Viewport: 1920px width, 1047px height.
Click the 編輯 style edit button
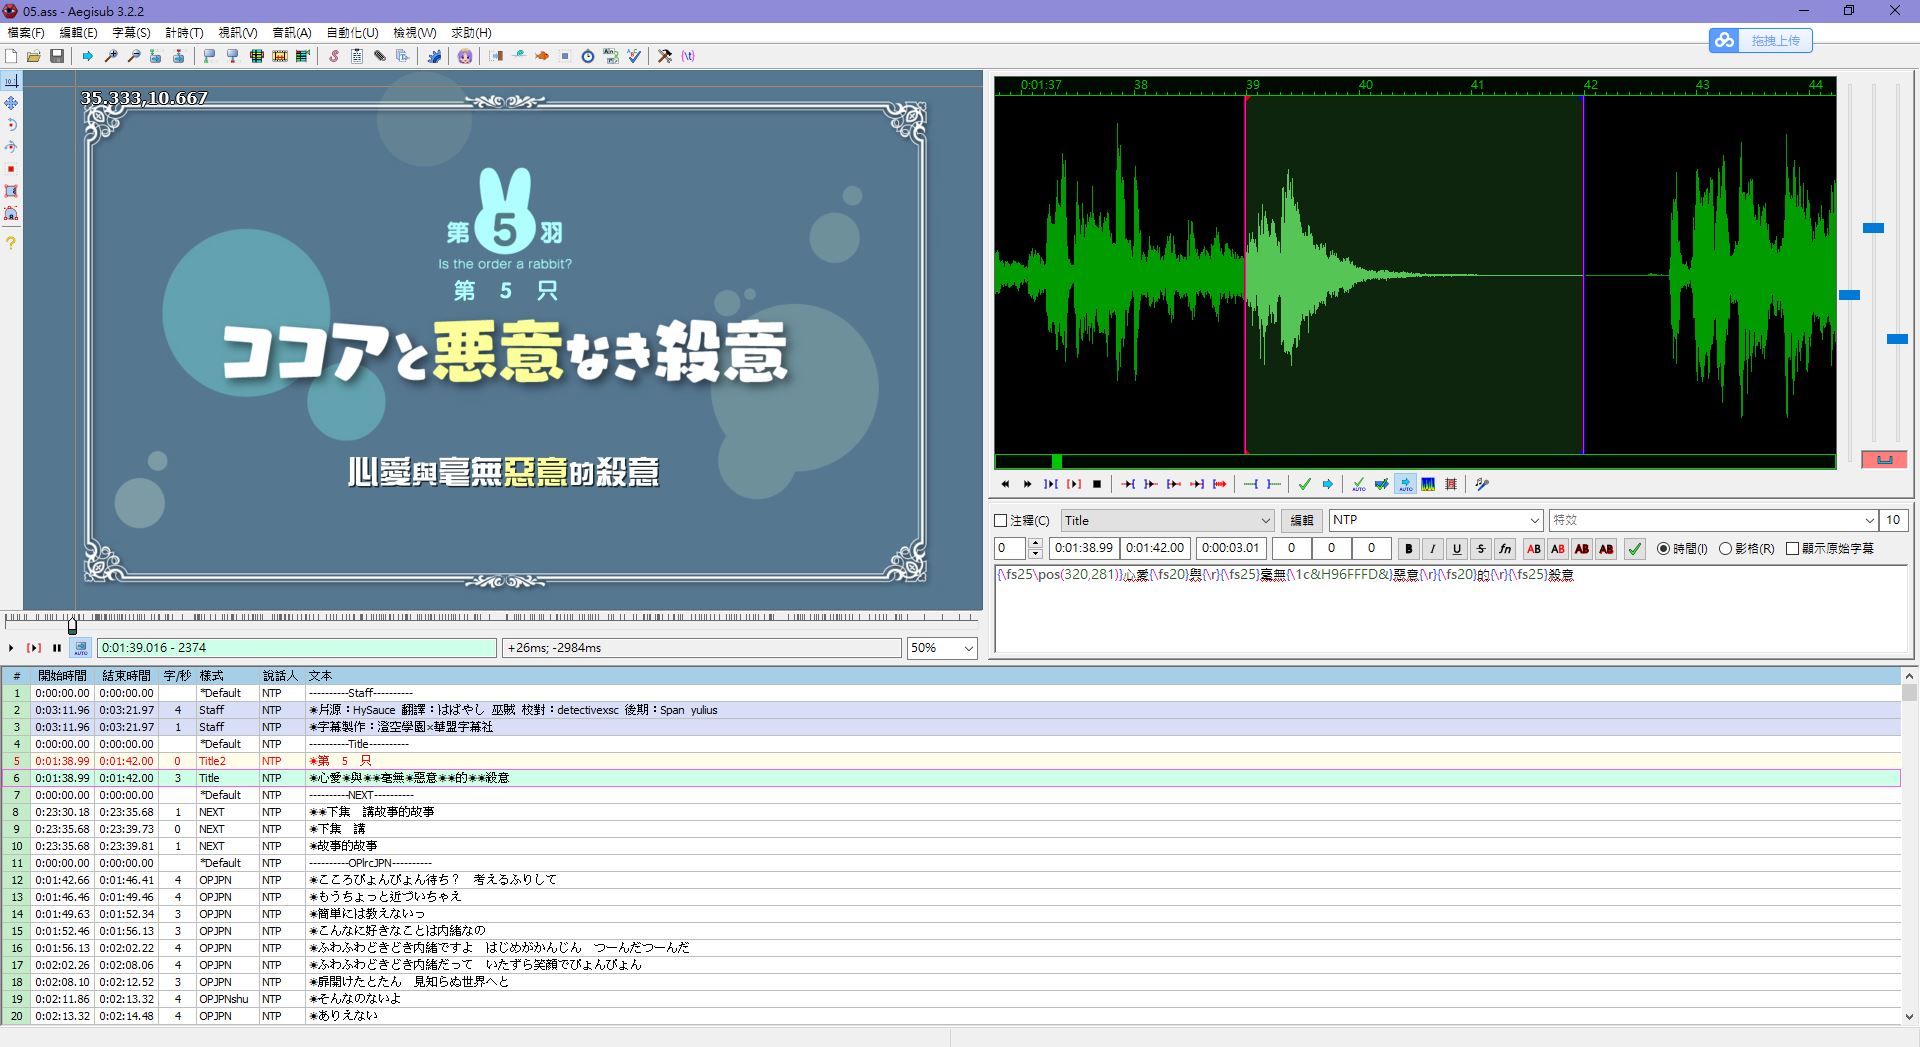click(x=1301, y=521)
